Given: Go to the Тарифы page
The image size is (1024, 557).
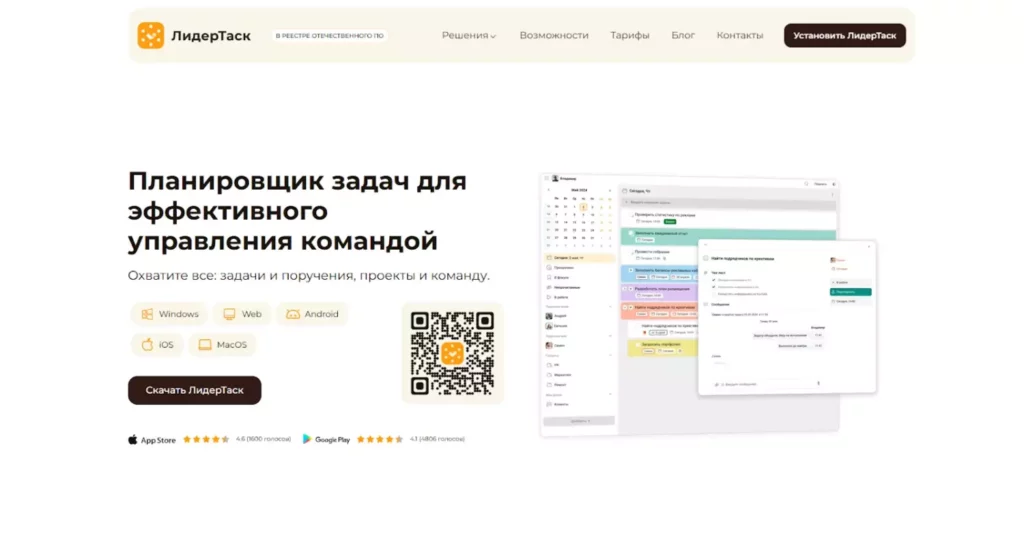Looking at the screenshot, I should (x=630, y=35).
